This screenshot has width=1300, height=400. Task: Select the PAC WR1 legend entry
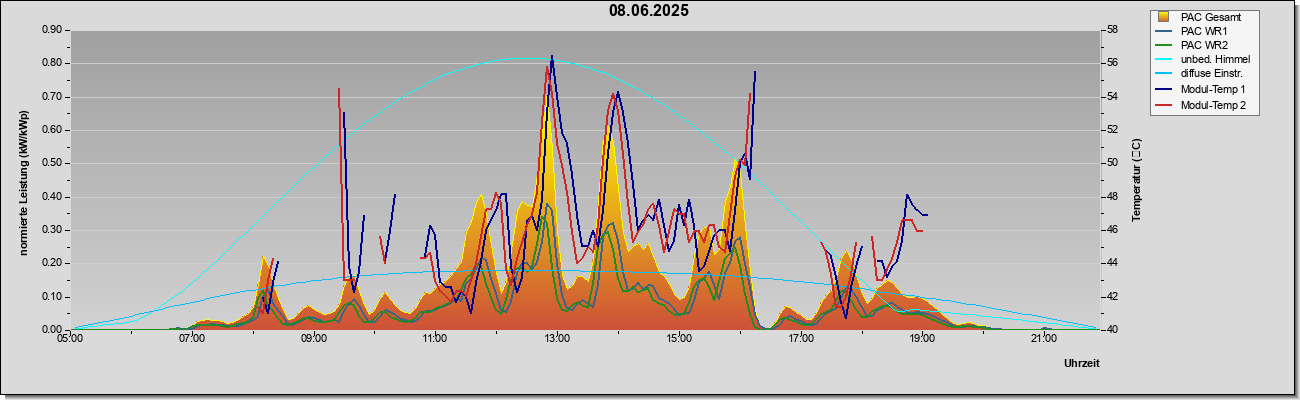click(1204, 31)
